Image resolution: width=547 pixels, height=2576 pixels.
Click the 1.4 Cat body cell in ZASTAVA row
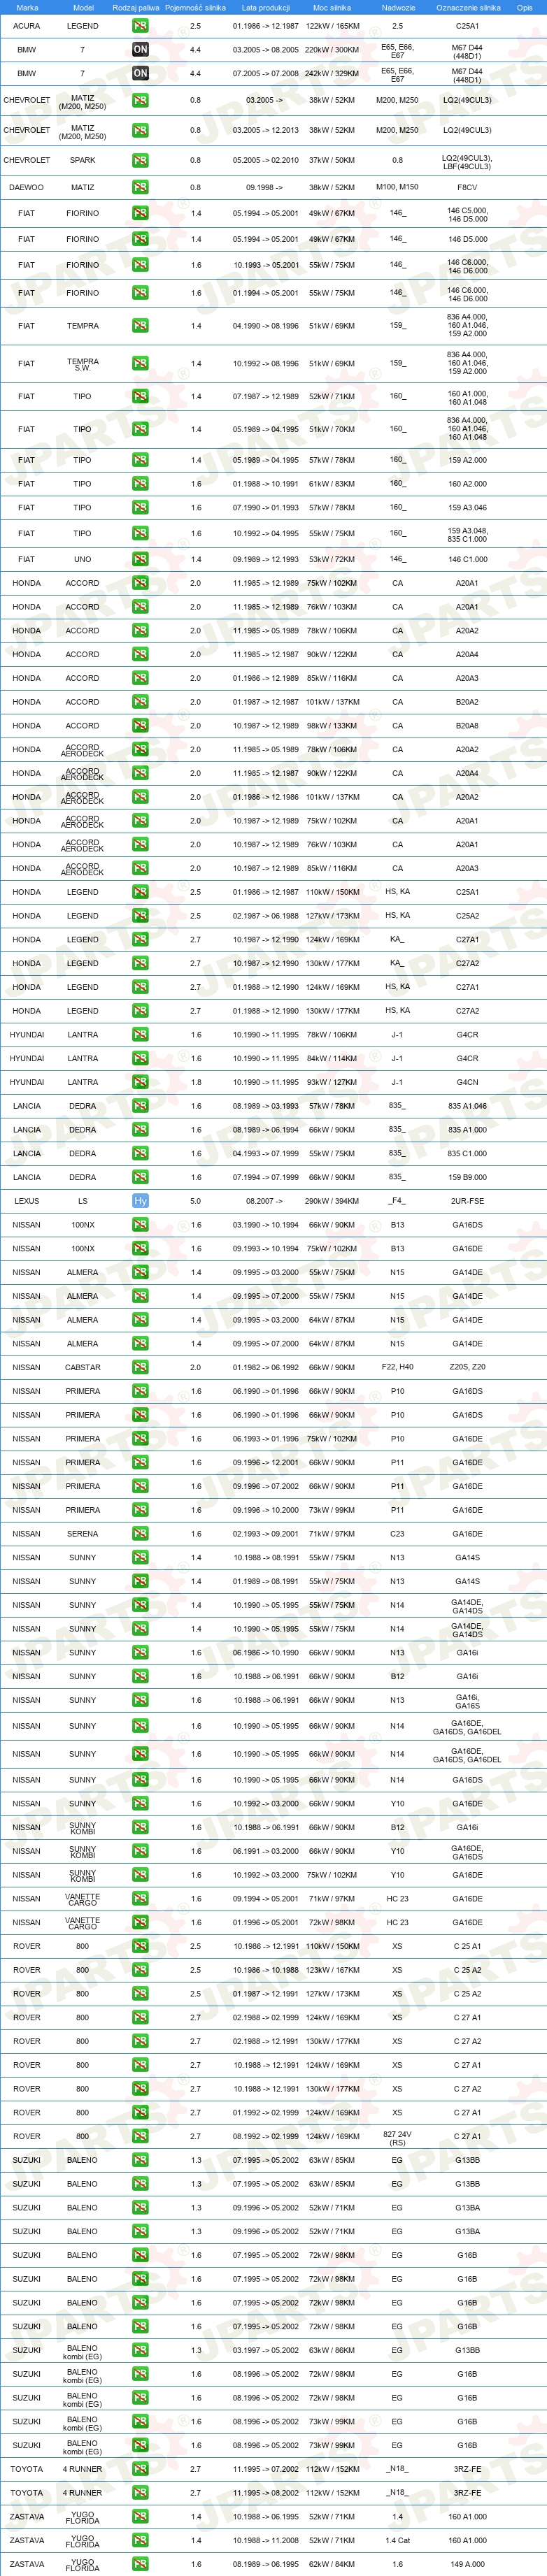pyautogui.click(x=398, y=2540)
